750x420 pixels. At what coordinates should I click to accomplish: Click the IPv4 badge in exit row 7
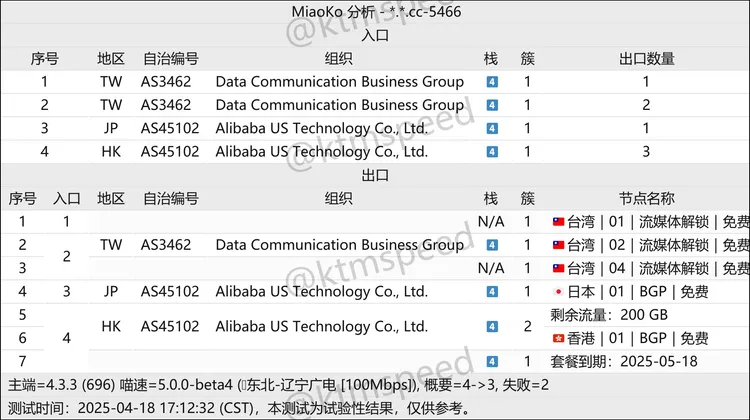(x=491, y=361)
